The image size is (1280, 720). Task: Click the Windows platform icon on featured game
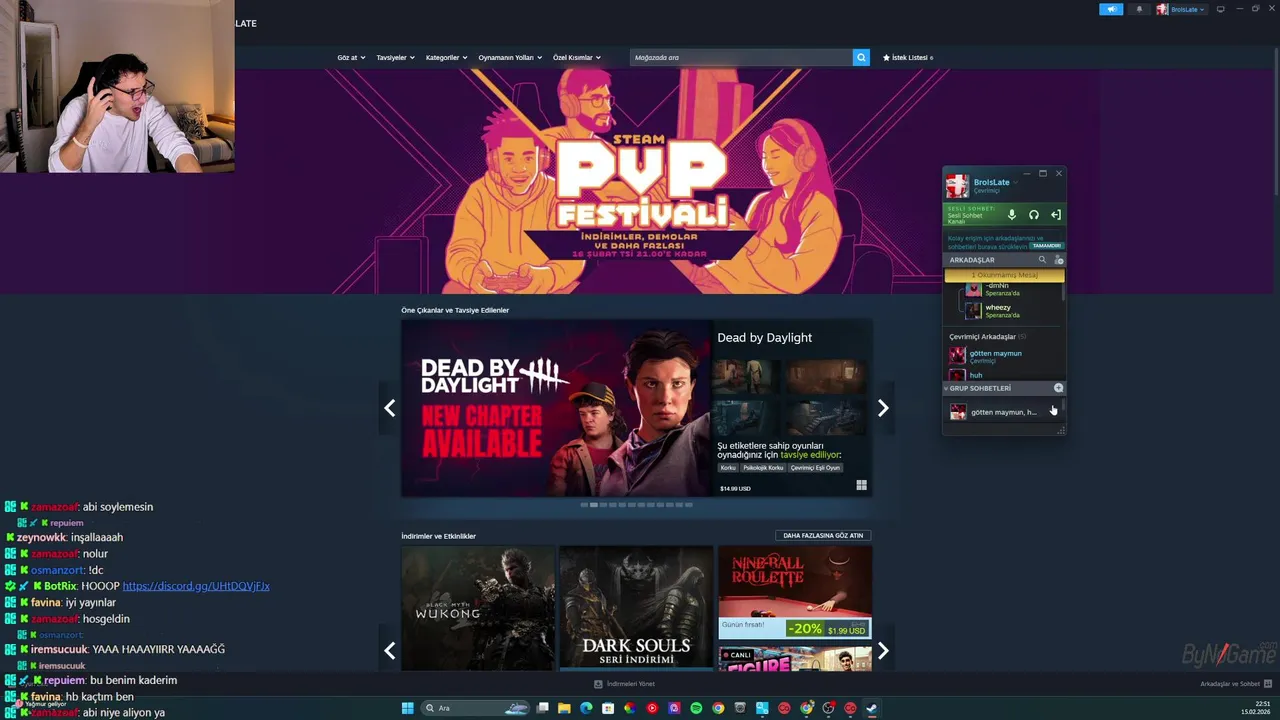click(861, 486)
